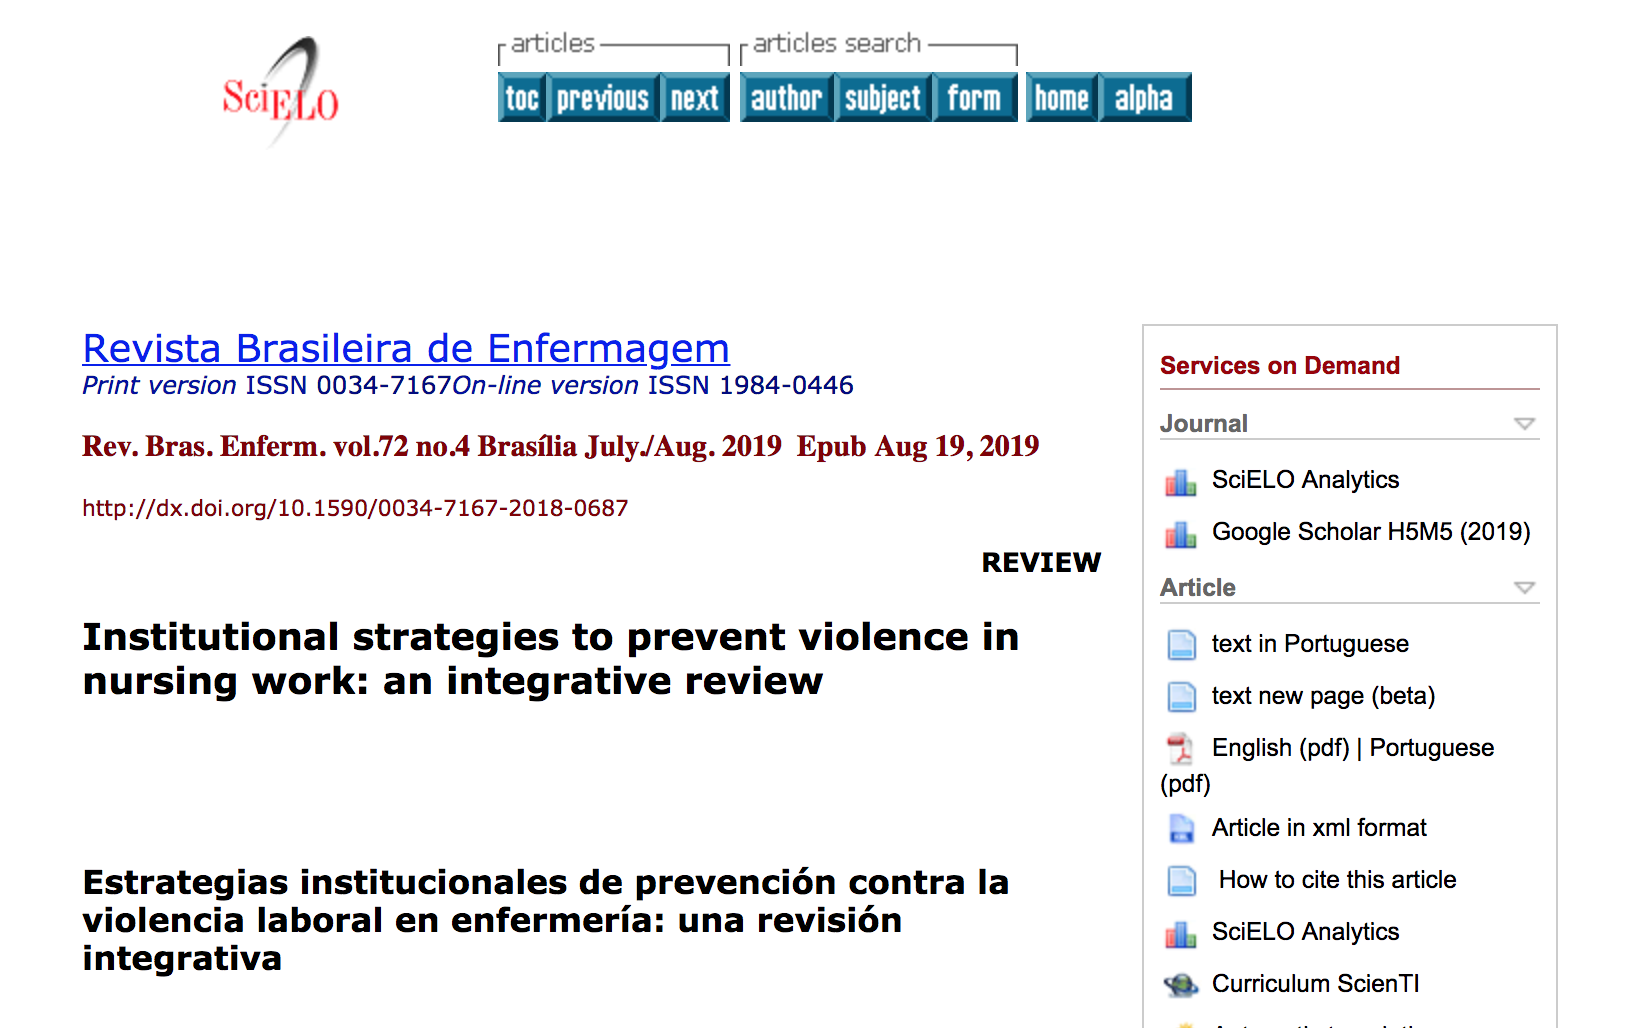The height and width of the screenshot is (1028, 1626).
Task: Collapse the Article section arrow
Action: 1523,588
